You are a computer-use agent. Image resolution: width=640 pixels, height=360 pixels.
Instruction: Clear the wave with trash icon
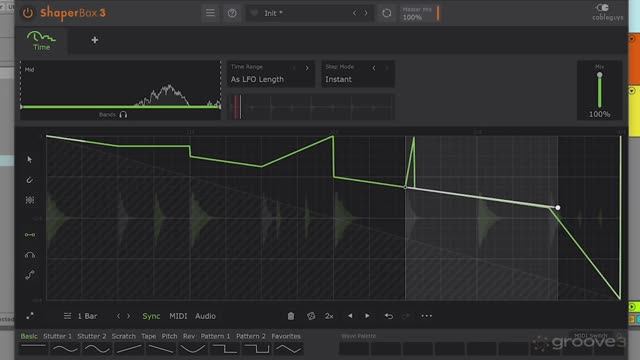[x=291, y=316]
